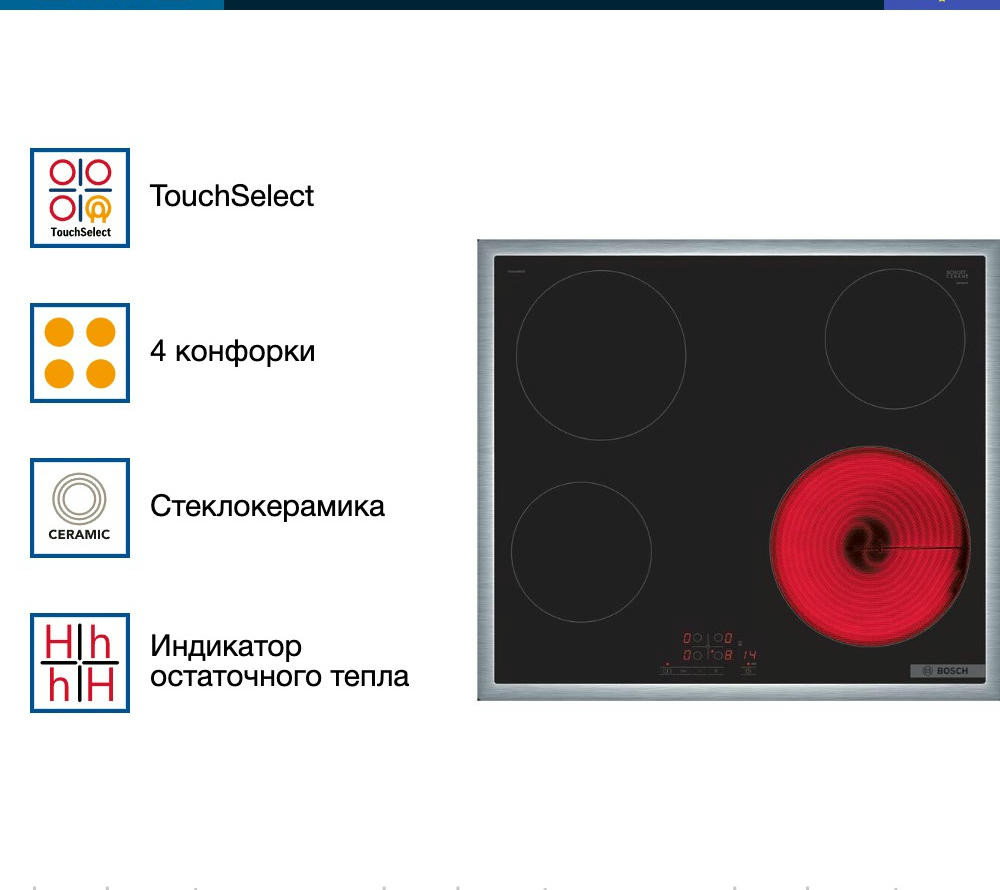Click the bottom-left burner zone
Screen dimensions: 1000x890
[580, 551]
